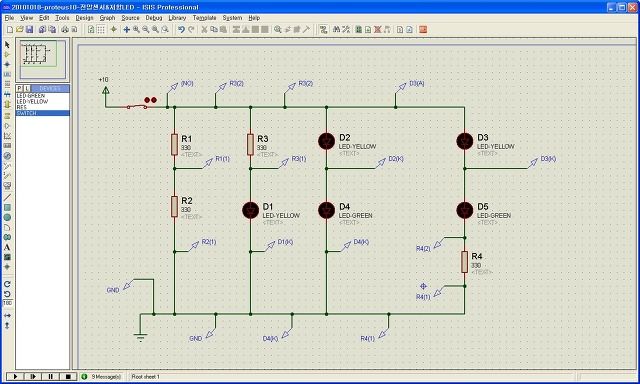The height and width of the screenshot is (384, 640).
Task: Click the Save design toolbar icon
Action: point(29,29)
